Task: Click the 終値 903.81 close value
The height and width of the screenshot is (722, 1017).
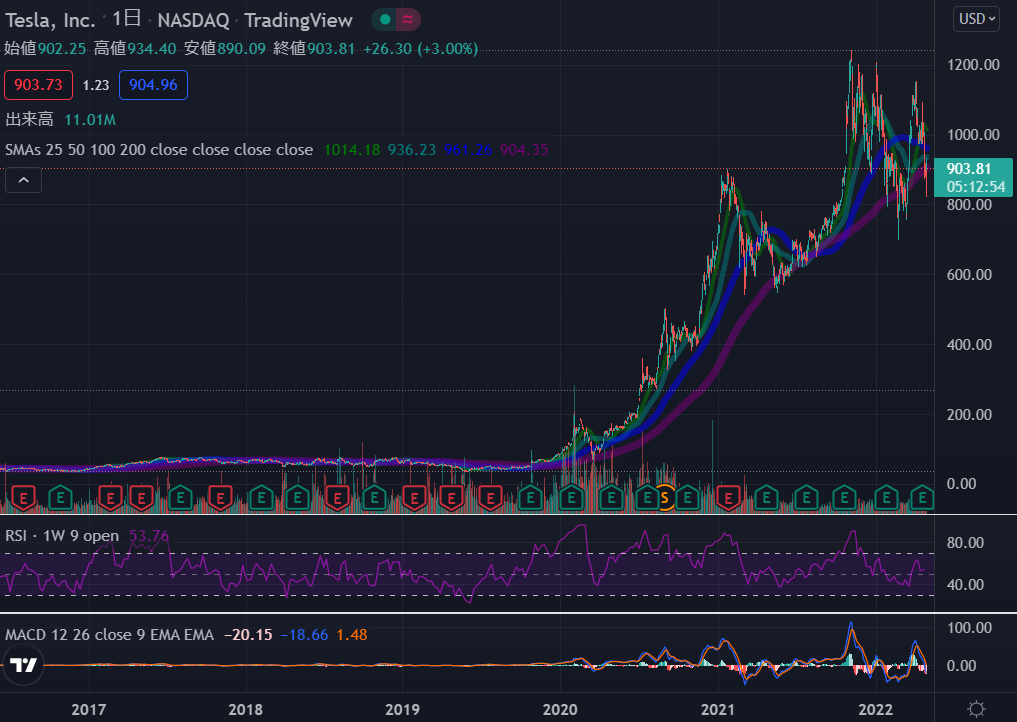Action: point(314,49)
